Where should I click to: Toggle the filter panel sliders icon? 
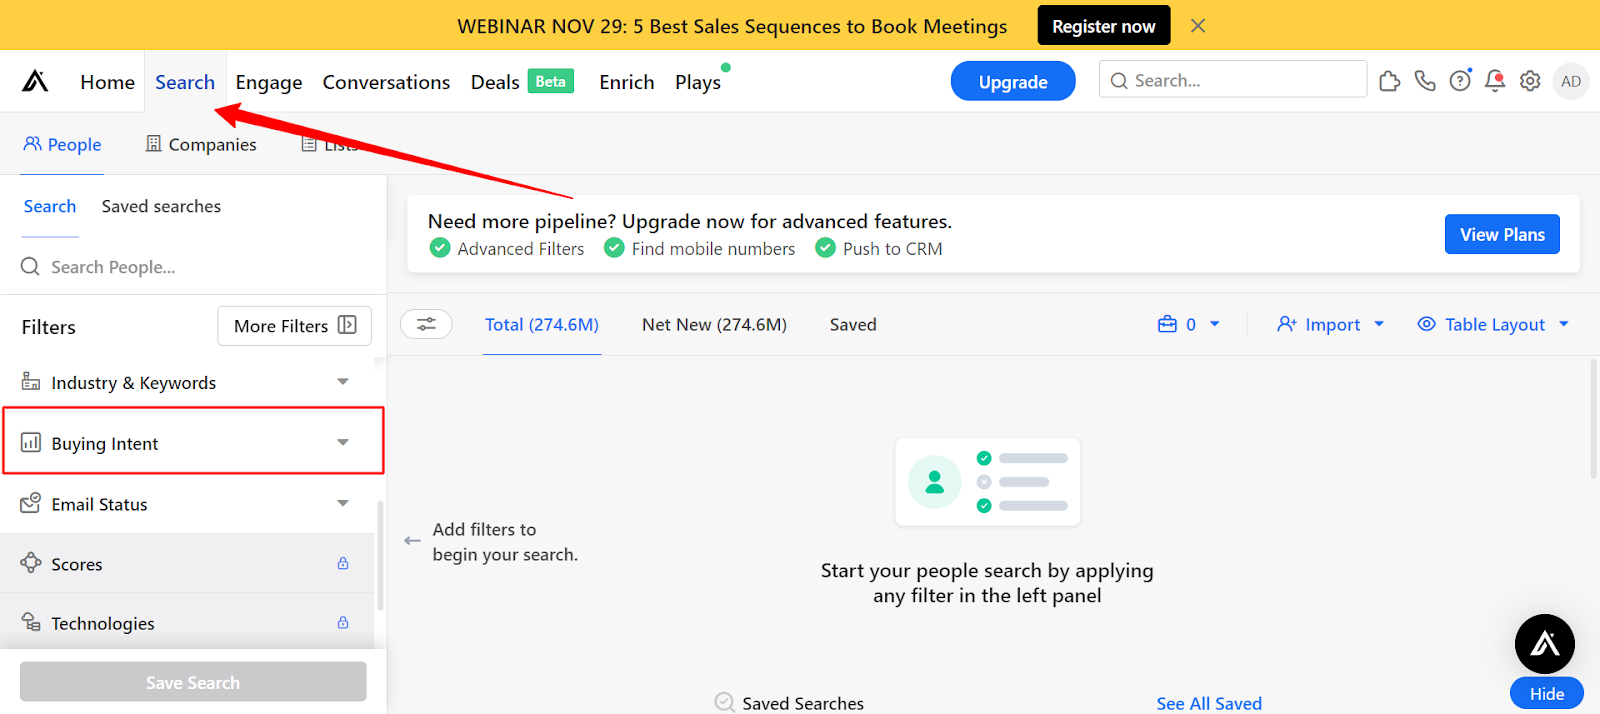[x=426, y=324]
